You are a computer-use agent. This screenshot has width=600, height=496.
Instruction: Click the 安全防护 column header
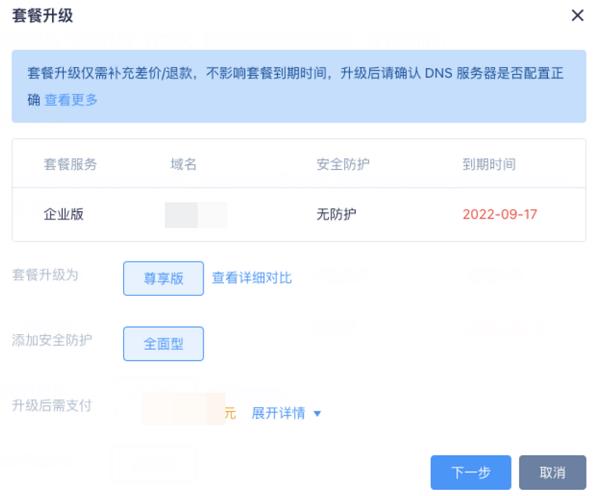pyautogui.click(x=343, y=164)
